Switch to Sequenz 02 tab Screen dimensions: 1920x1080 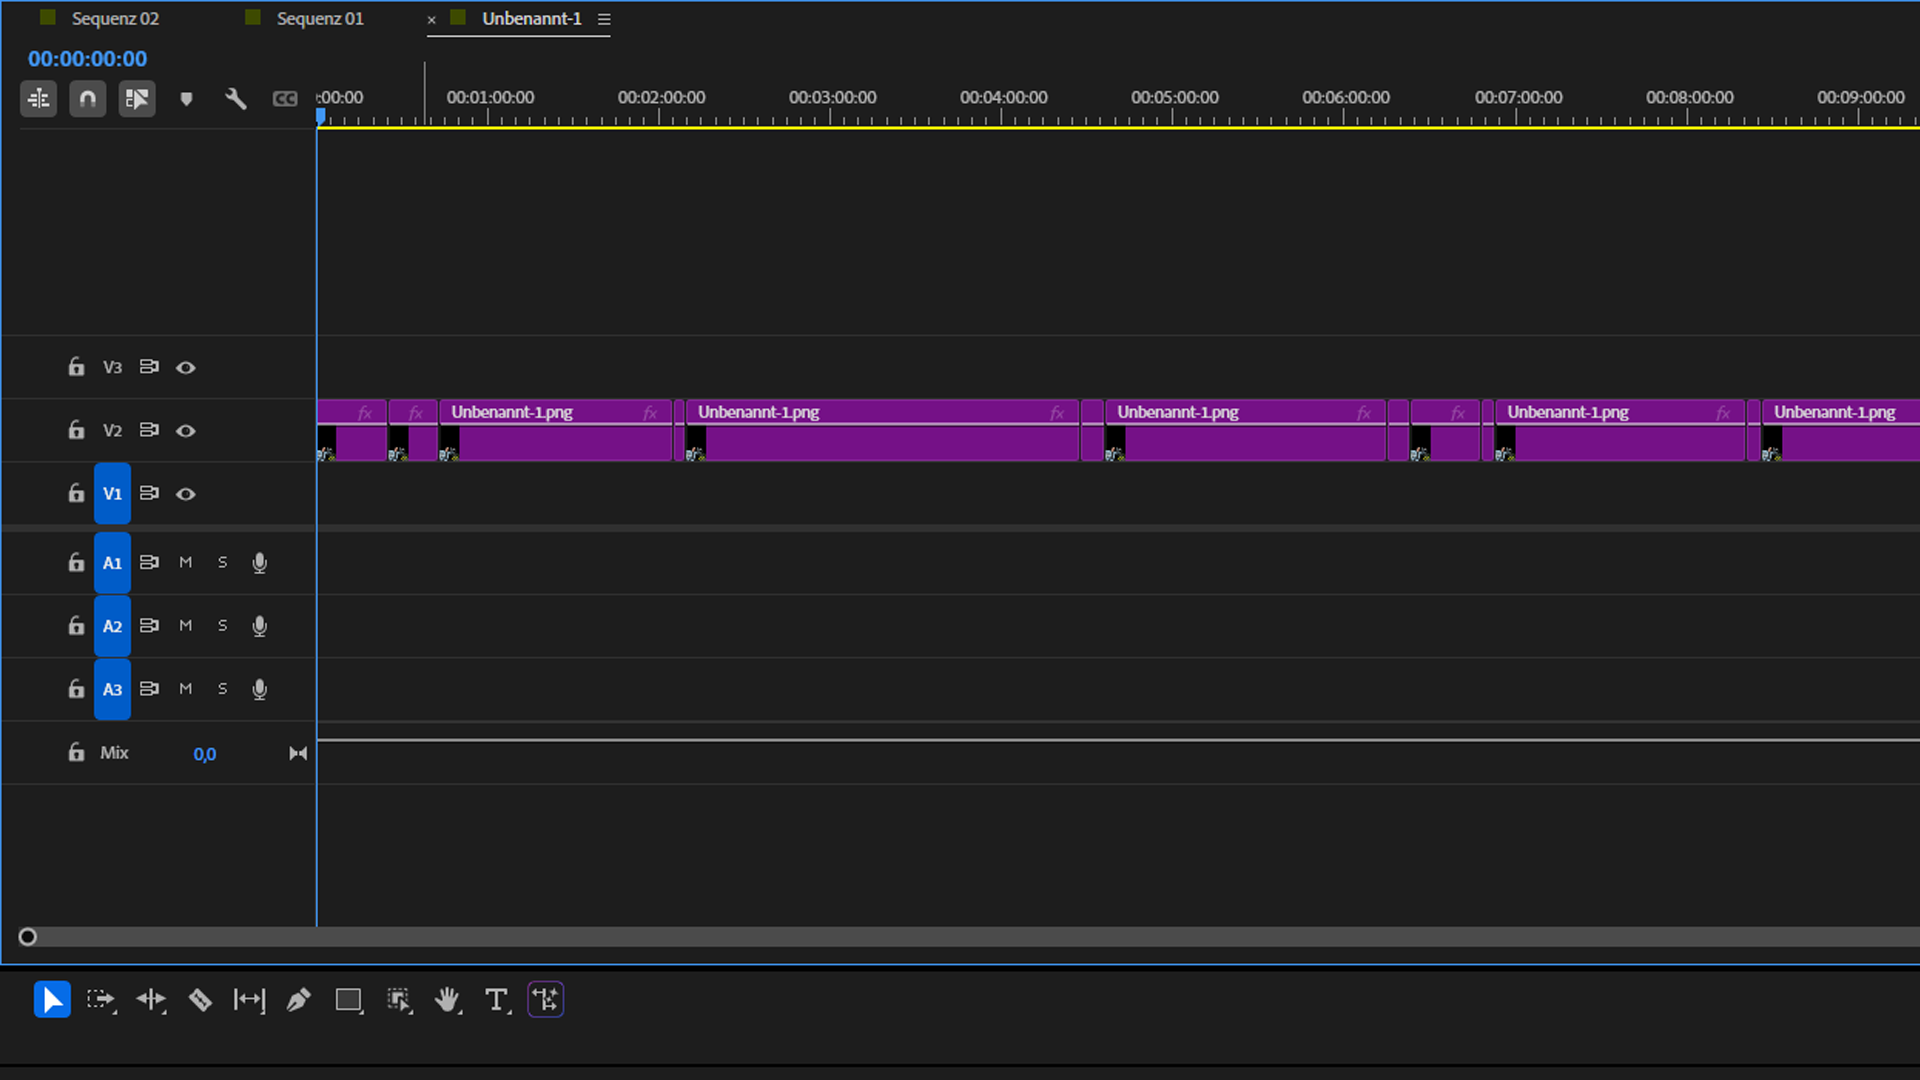point(115,18)
